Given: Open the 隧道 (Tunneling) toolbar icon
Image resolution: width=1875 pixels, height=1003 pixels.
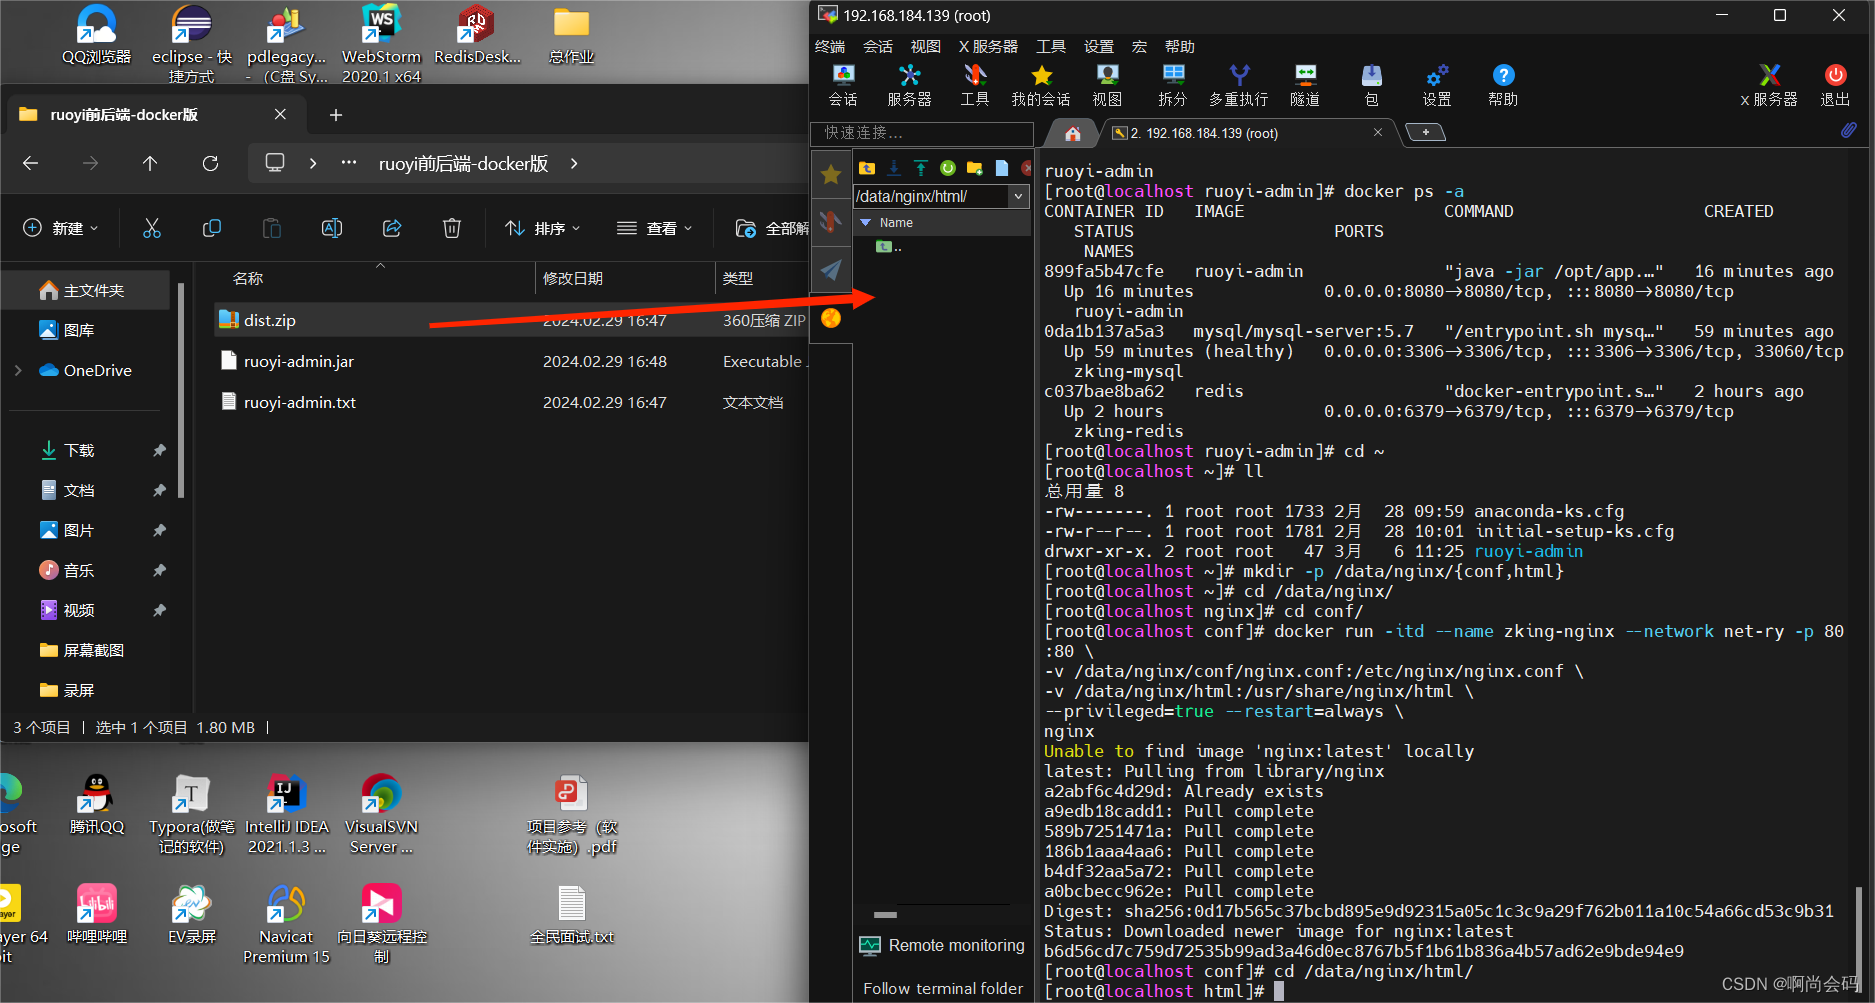Looking at the screenshot, I should pos(1305,85).
